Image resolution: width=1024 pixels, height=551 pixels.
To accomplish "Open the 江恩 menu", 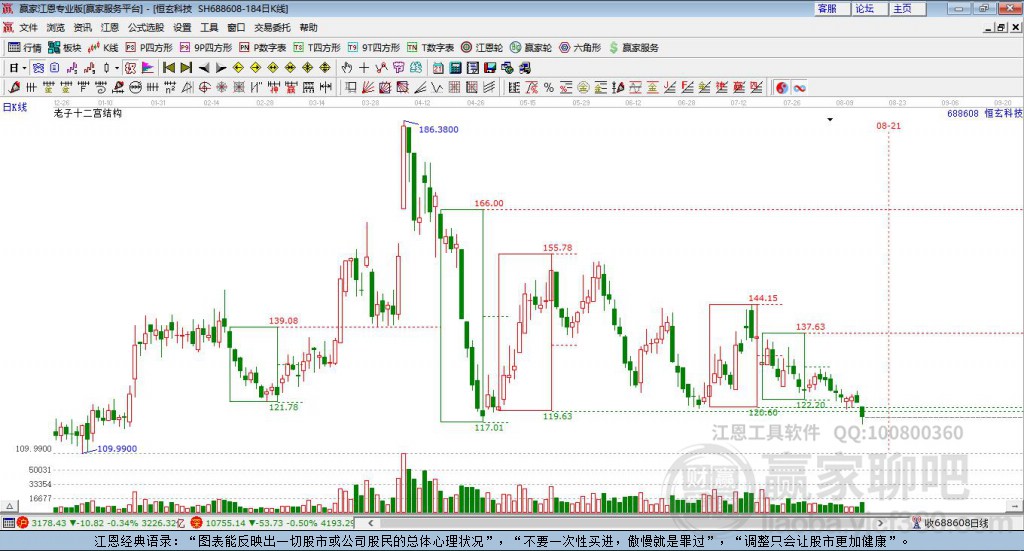I will pos(110,27).
